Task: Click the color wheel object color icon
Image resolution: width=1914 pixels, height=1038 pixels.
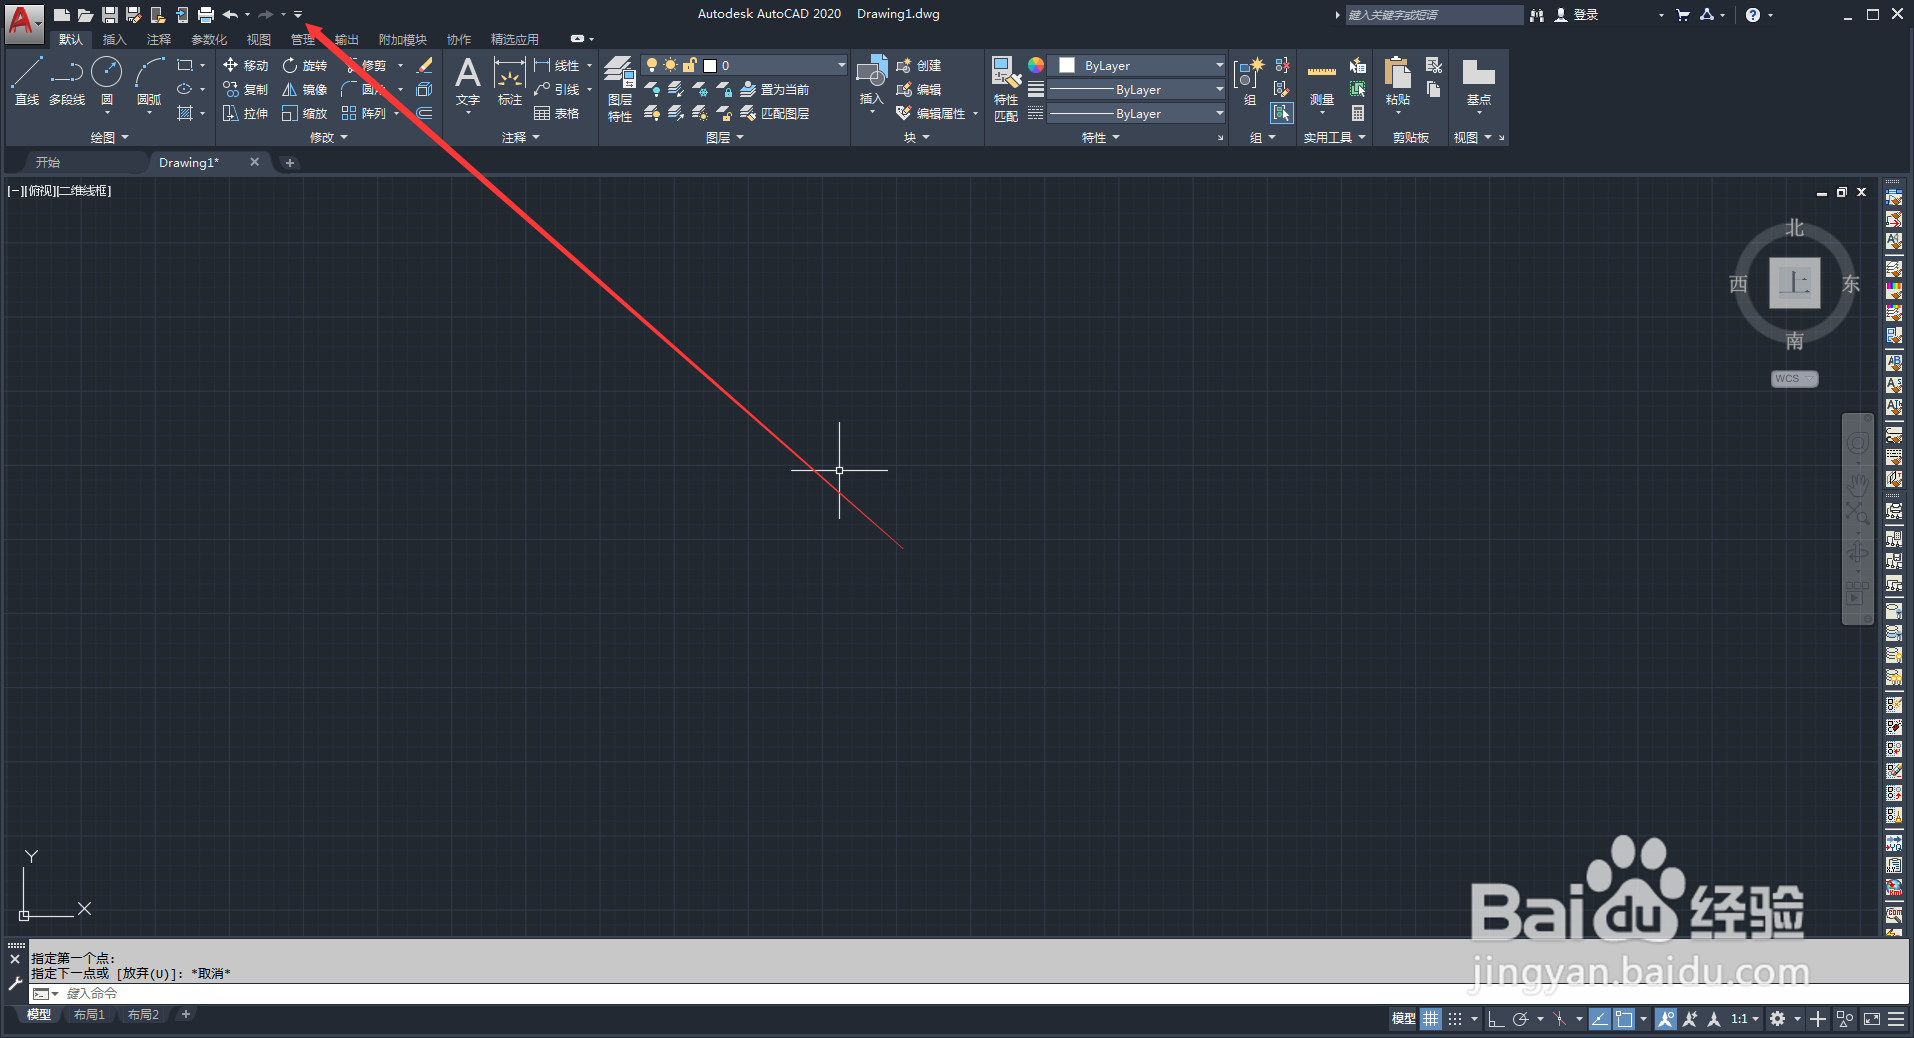Action: pyautogui.click(x=1036, y=65)
